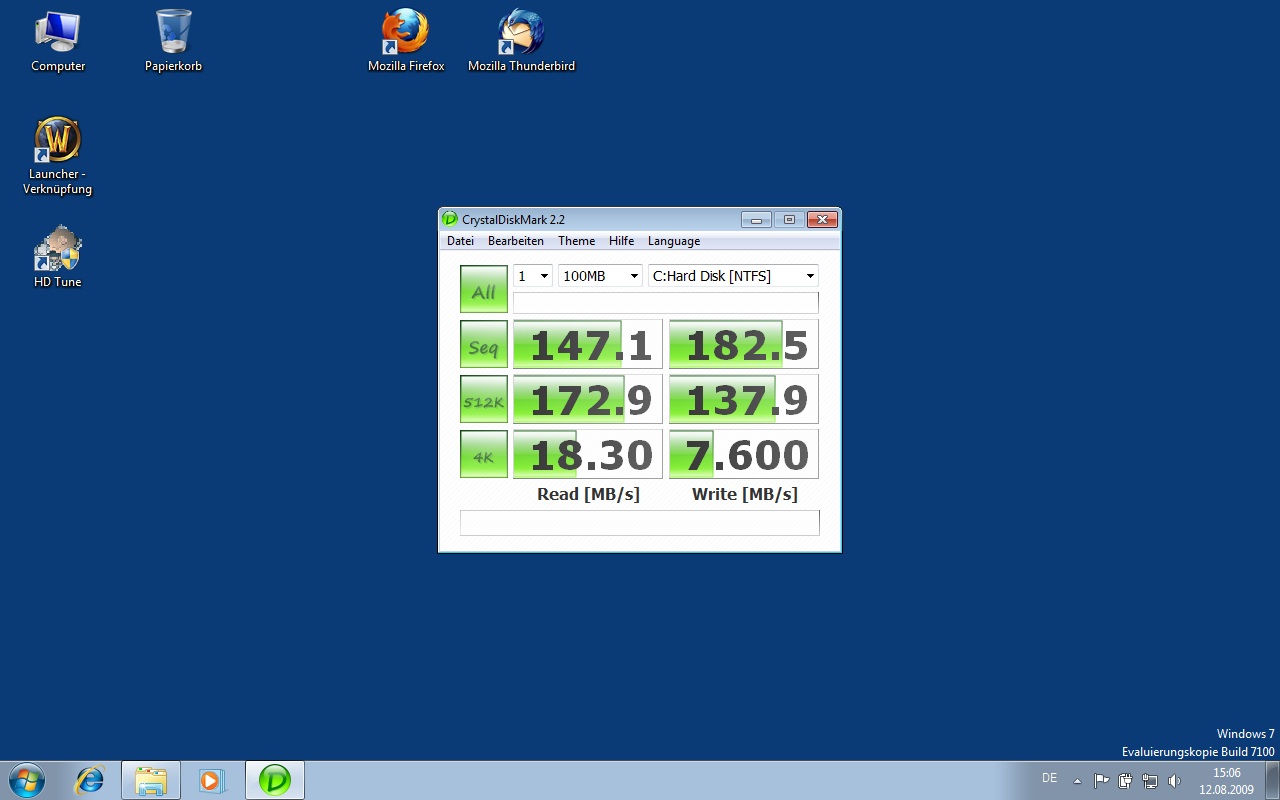Select the CrystalDiskMark taskbar button

[274, 780]
